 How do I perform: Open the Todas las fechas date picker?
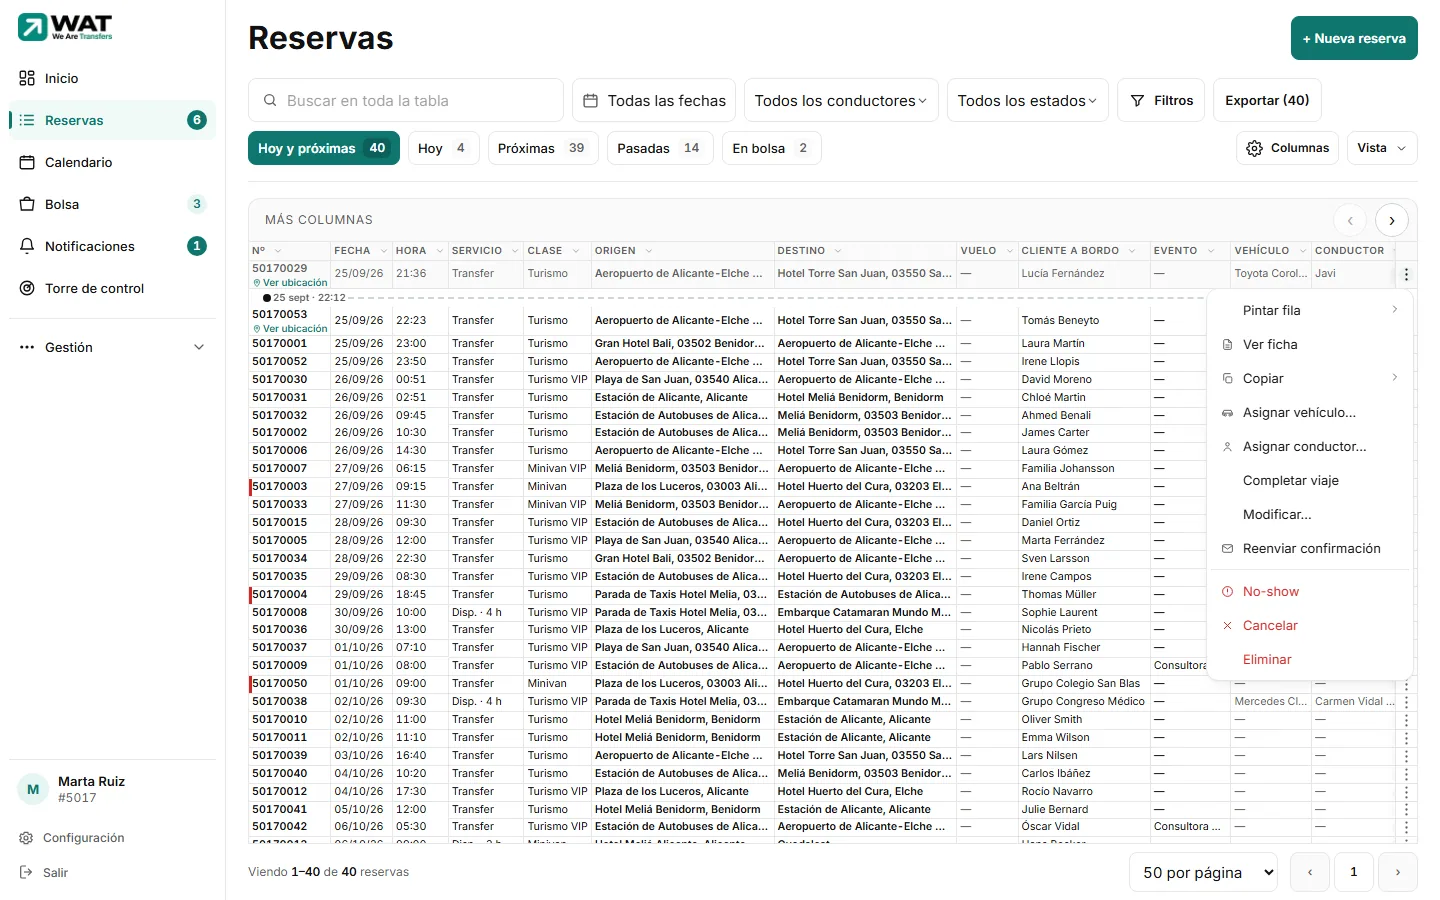654,100
